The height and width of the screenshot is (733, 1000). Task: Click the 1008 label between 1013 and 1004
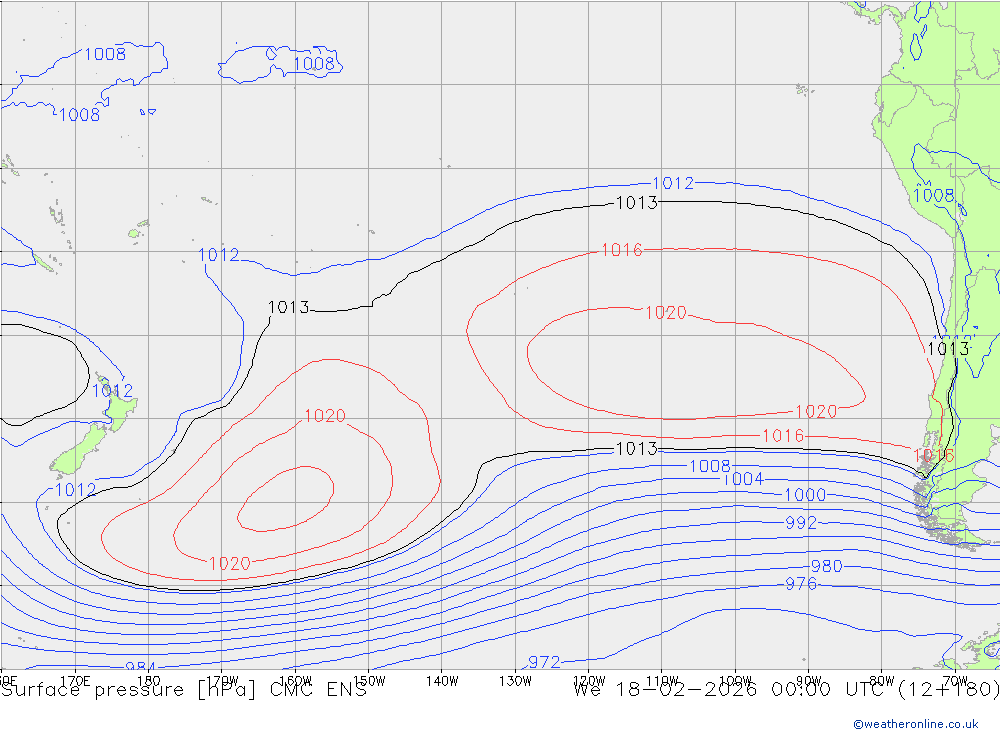[x=710, y=466]
